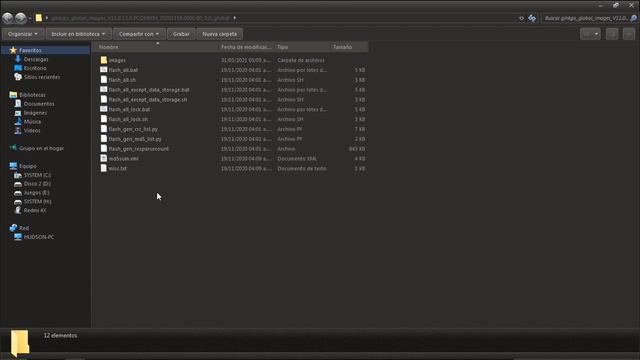The height and width of the screenshot is (360, 640).
Task: Open the Documentos library
Action: 39,104
